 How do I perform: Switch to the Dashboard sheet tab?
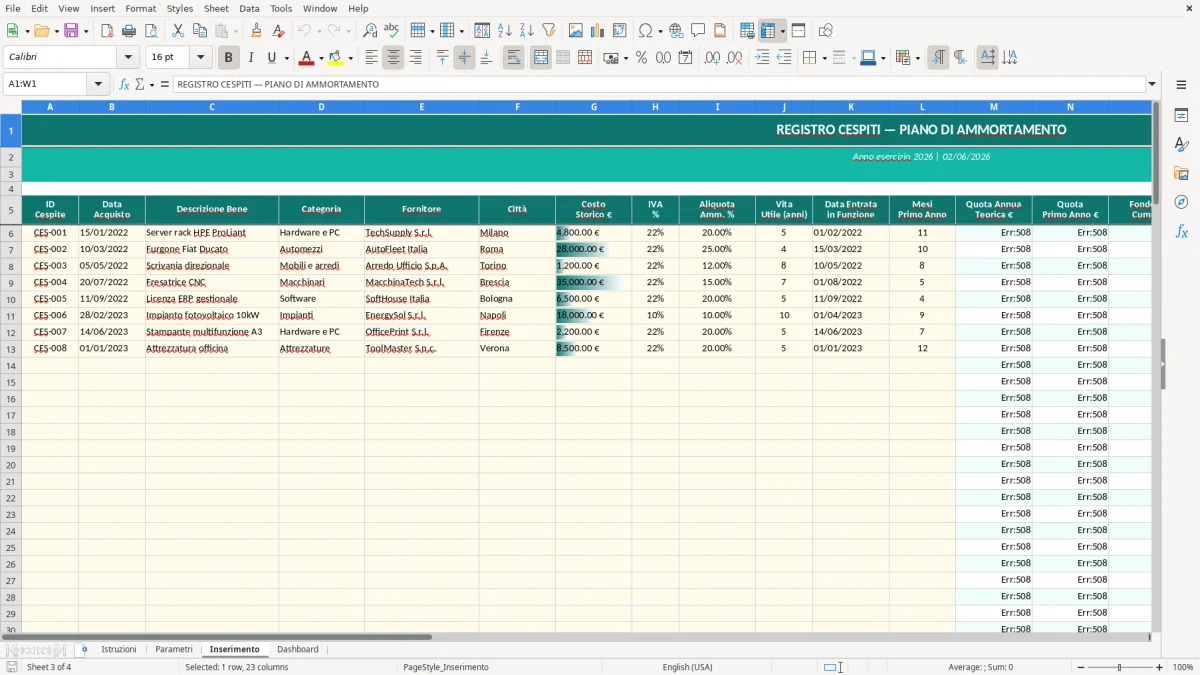click(298, 649)
